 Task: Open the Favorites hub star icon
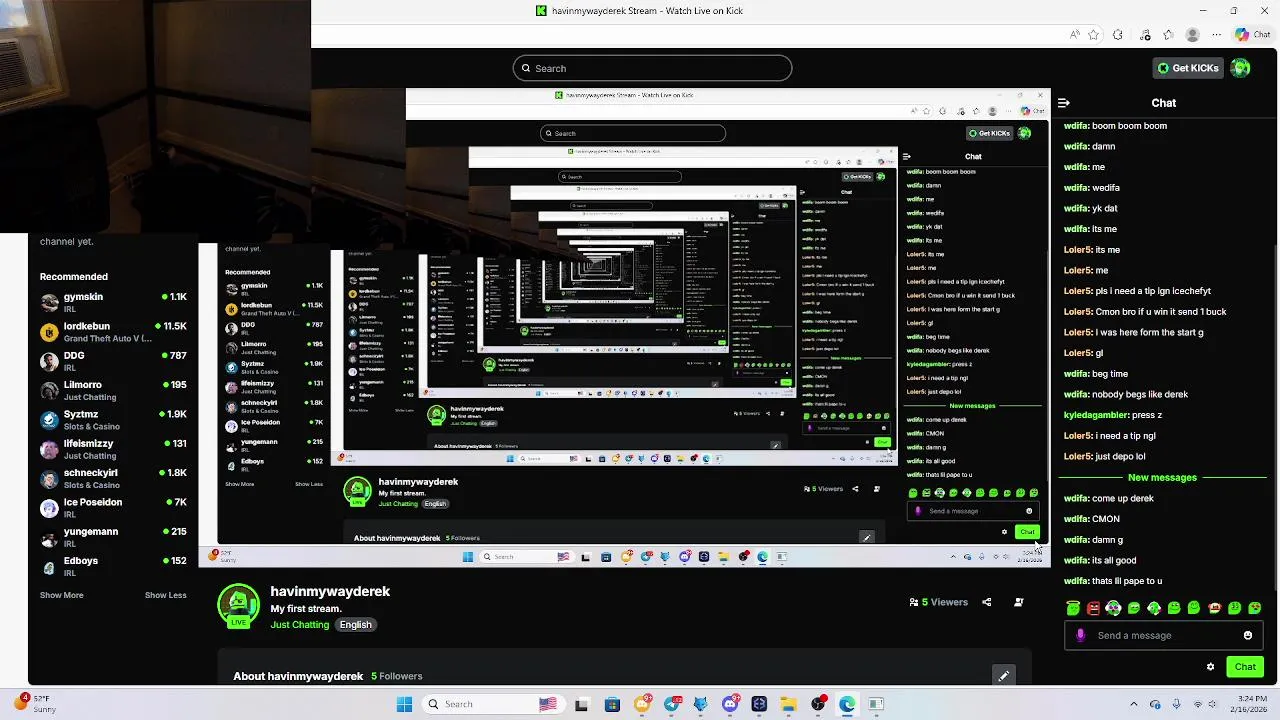coord(1167,35)
